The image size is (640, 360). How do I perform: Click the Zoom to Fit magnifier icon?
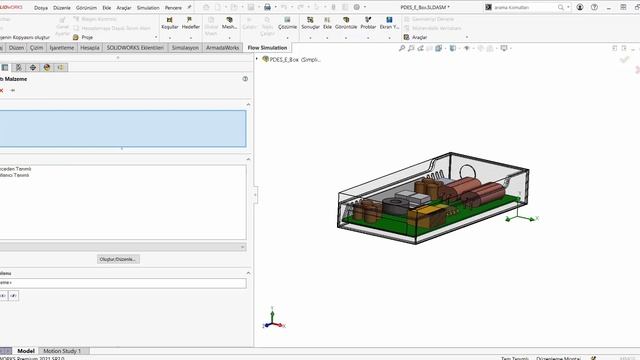coord(402,48)
